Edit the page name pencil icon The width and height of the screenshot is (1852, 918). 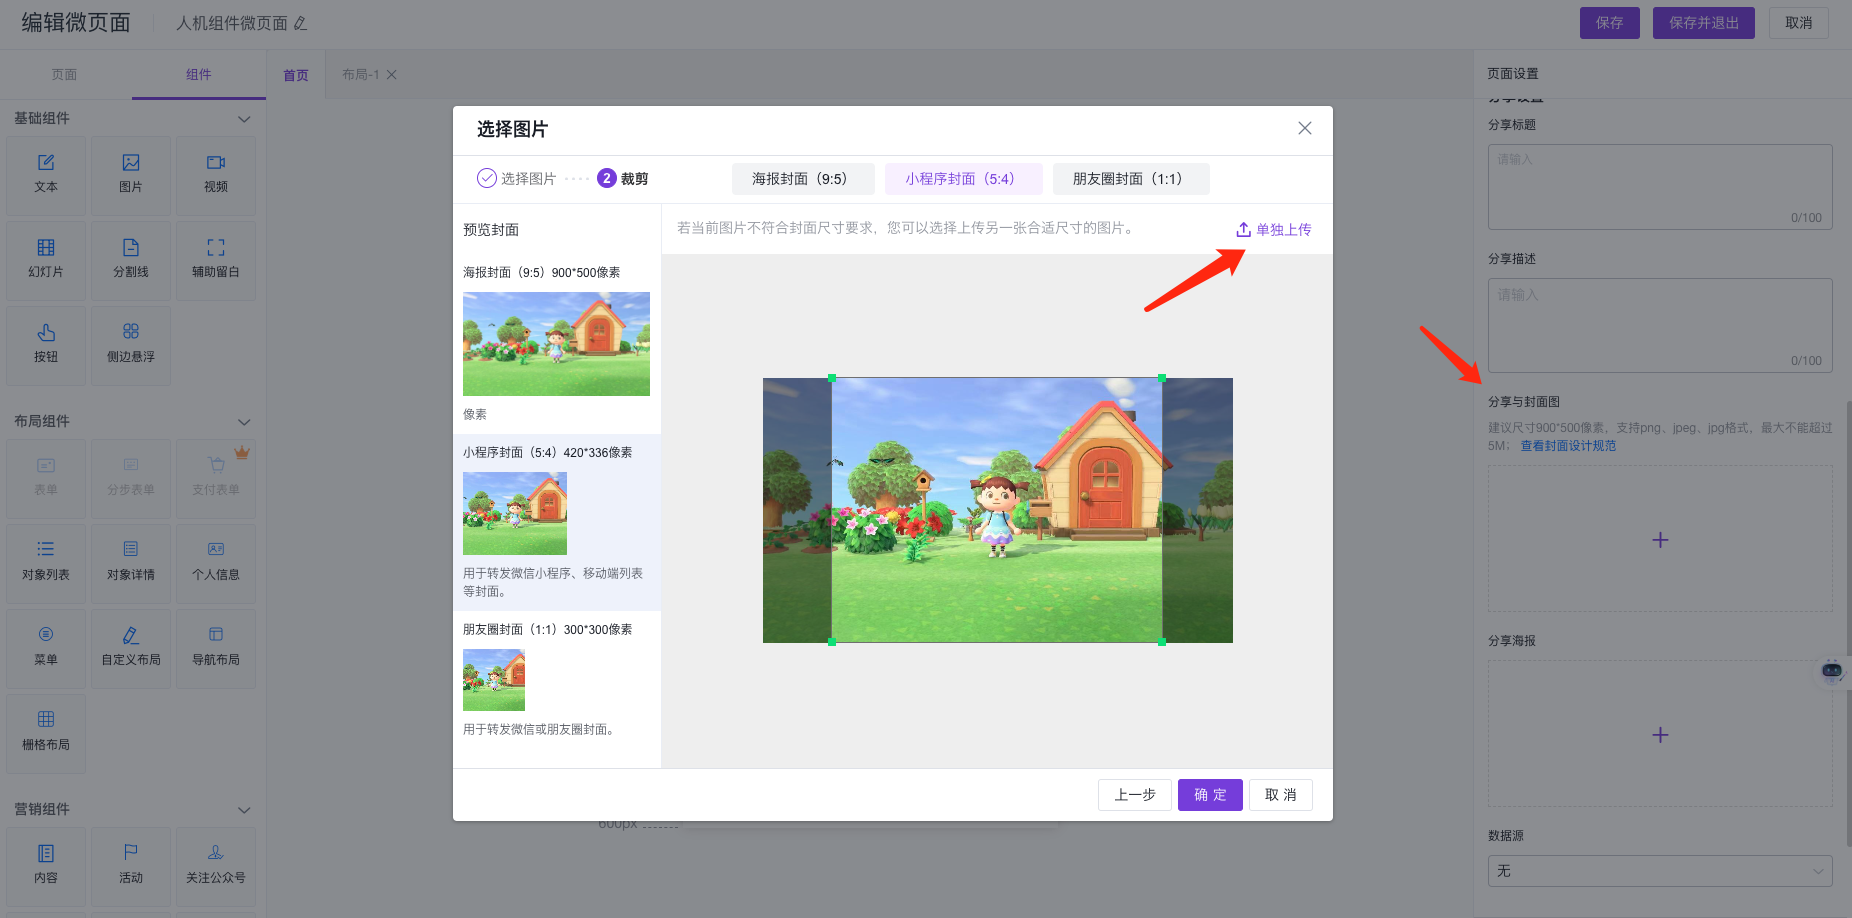click(x=300, y=23)
